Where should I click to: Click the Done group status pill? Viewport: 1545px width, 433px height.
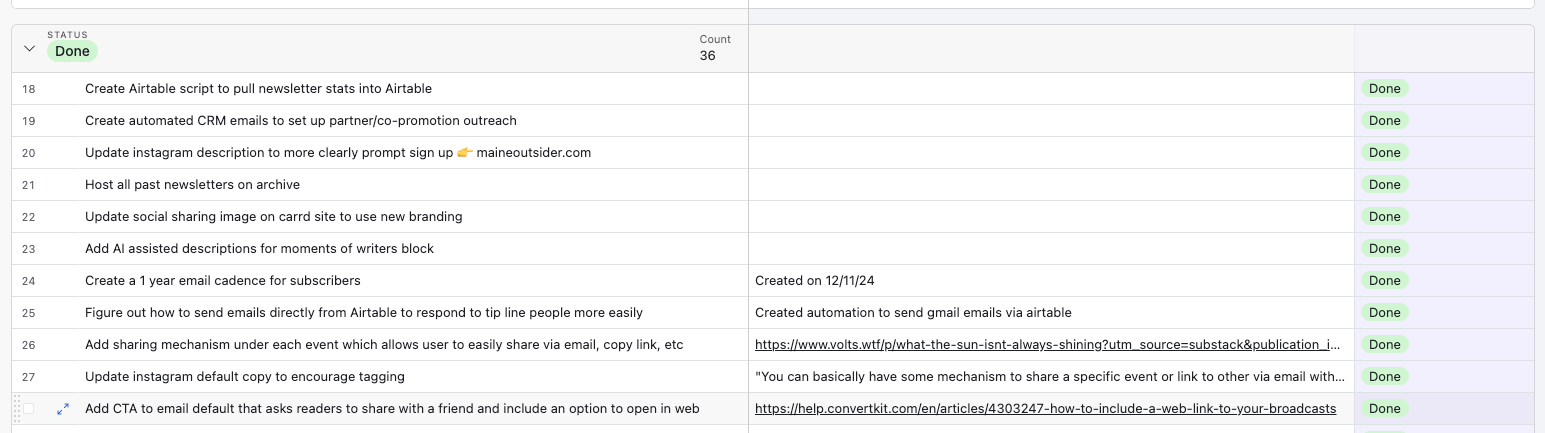click(x=72, y=51)
